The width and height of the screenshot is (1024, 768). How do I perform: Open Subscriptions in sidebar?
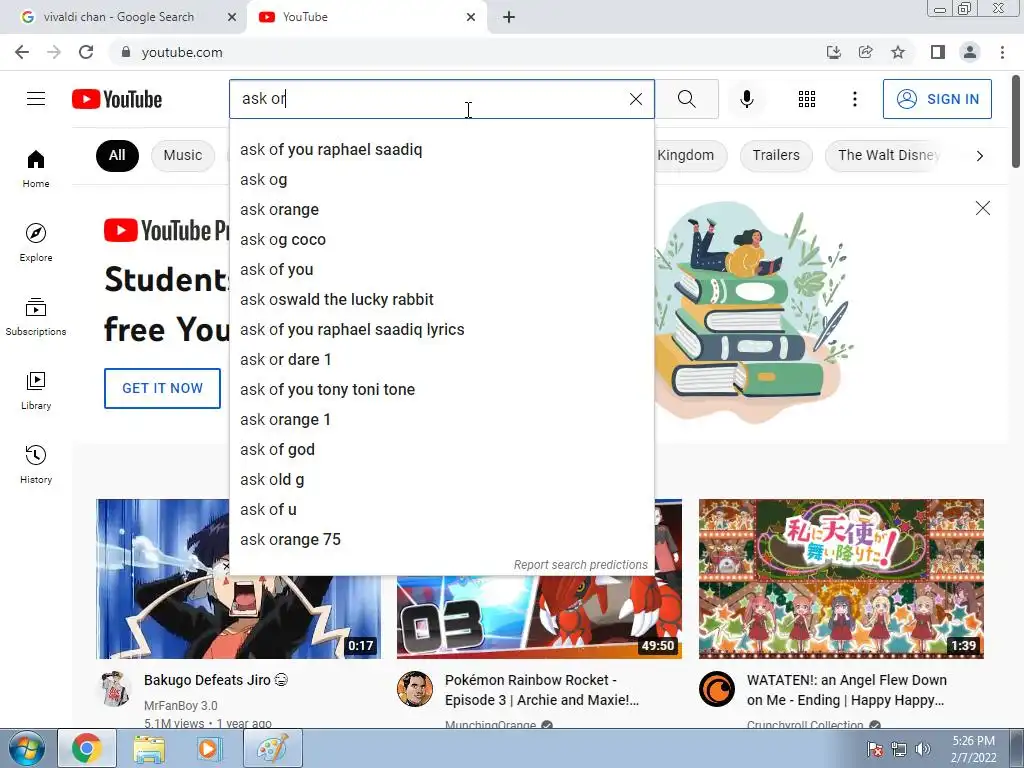click(36, 316)
